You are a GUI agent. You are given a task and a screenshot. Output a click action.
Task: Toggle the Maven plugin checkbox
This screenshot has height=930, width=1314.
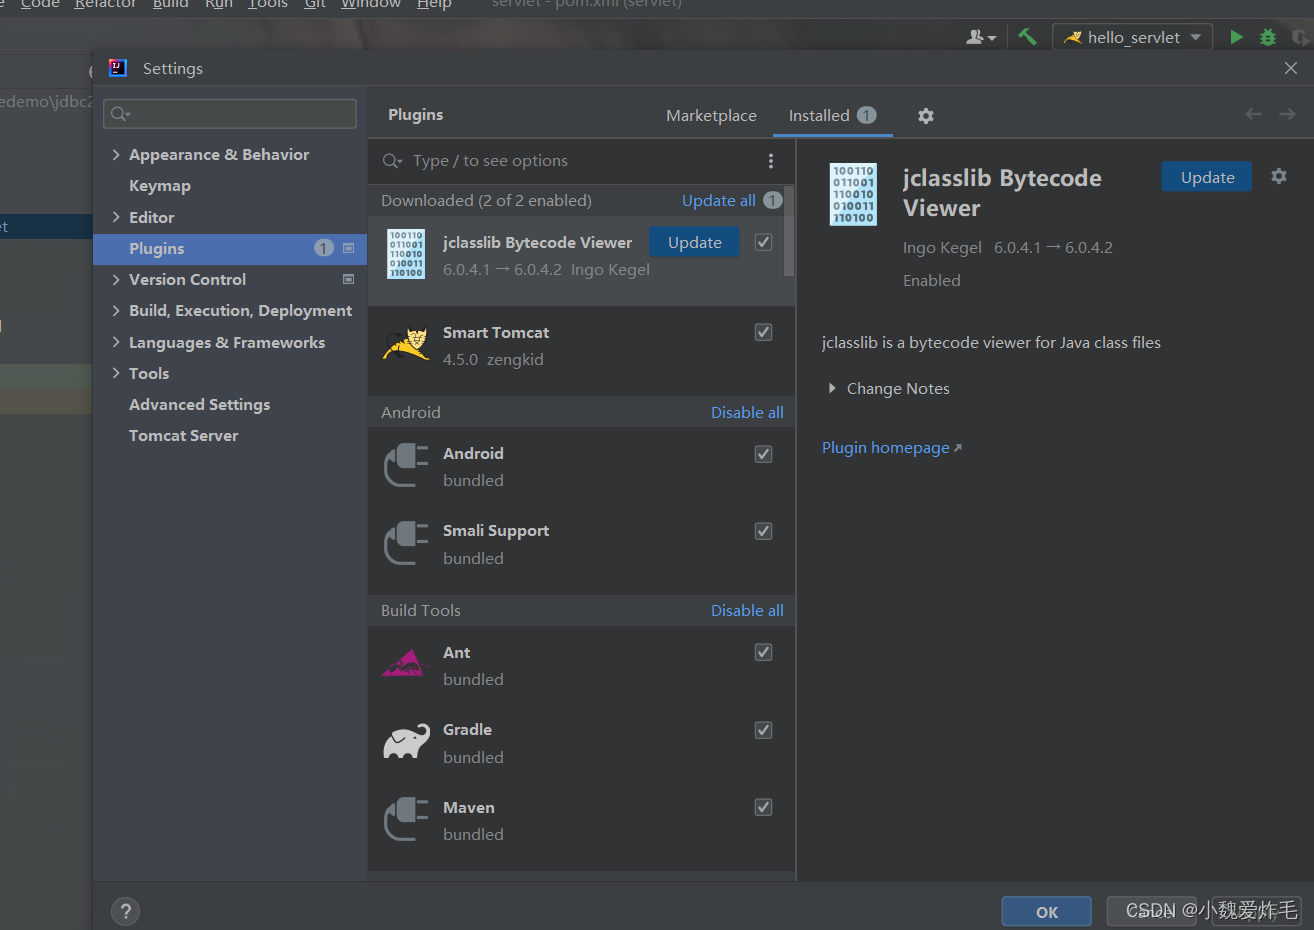pos(763,807)
